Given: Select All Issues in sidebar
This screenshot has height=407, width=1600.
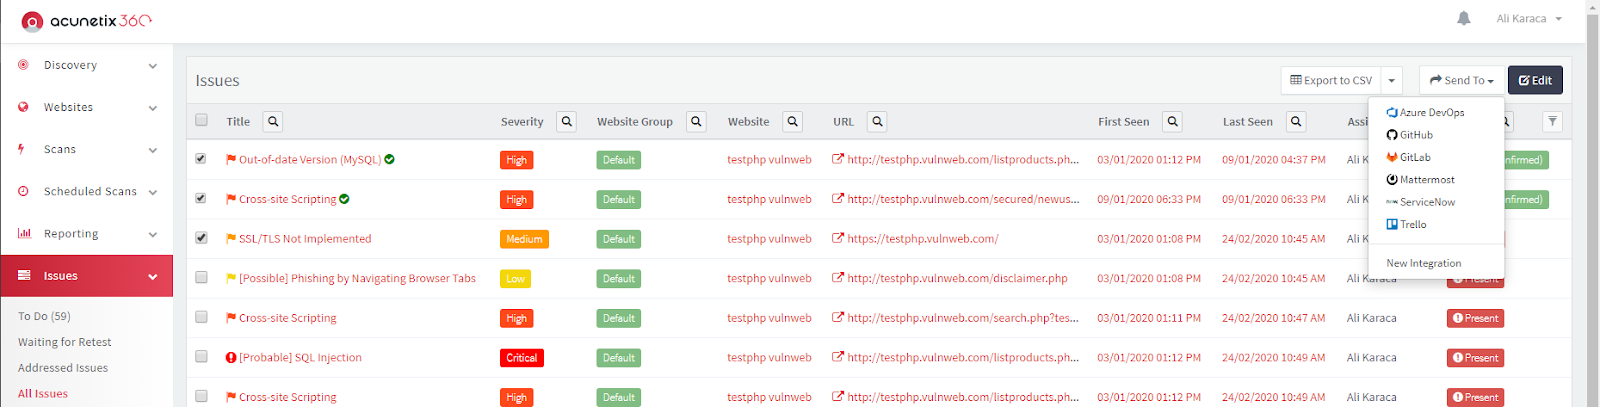Looking at the screenshot, I should tap(43, 394).
